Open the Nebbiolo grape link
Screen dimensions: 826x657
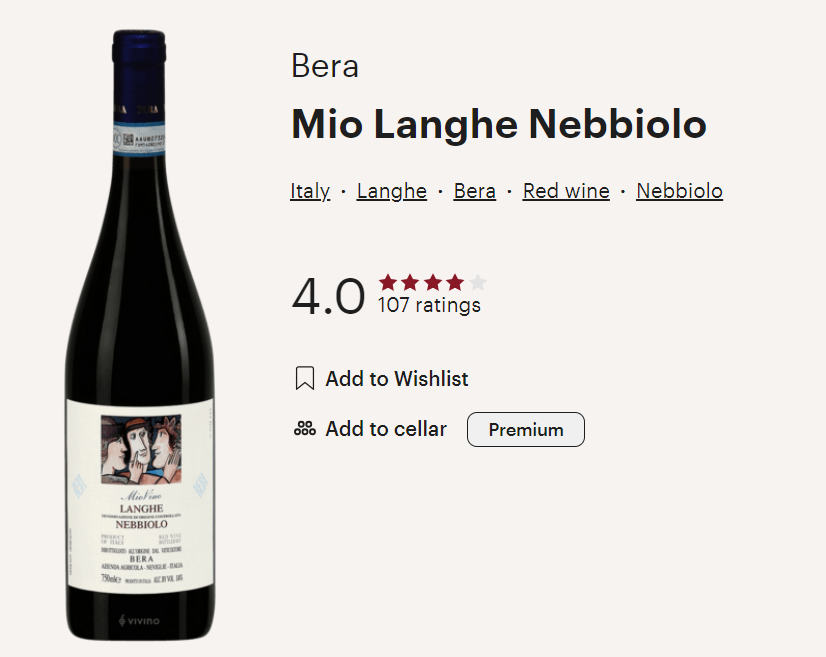(679, 191)
